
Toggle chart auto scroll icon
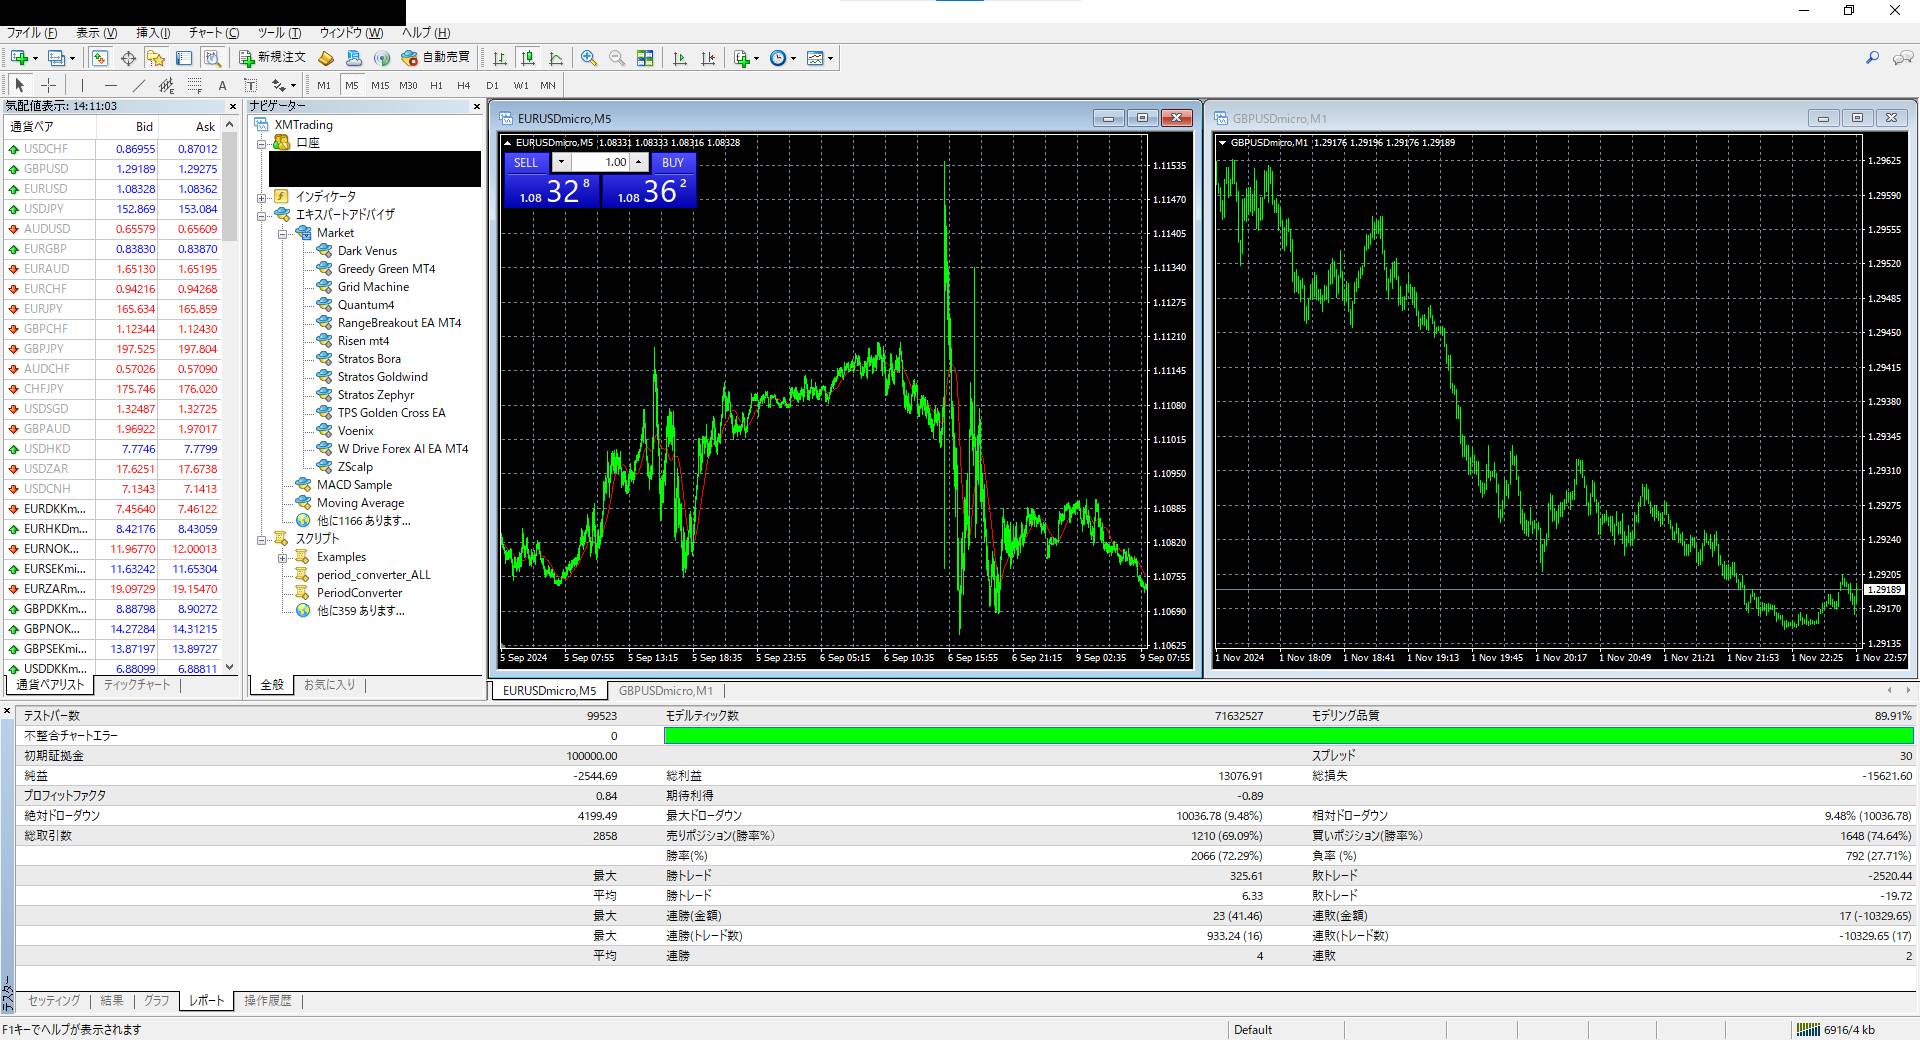tap(680, 58)
